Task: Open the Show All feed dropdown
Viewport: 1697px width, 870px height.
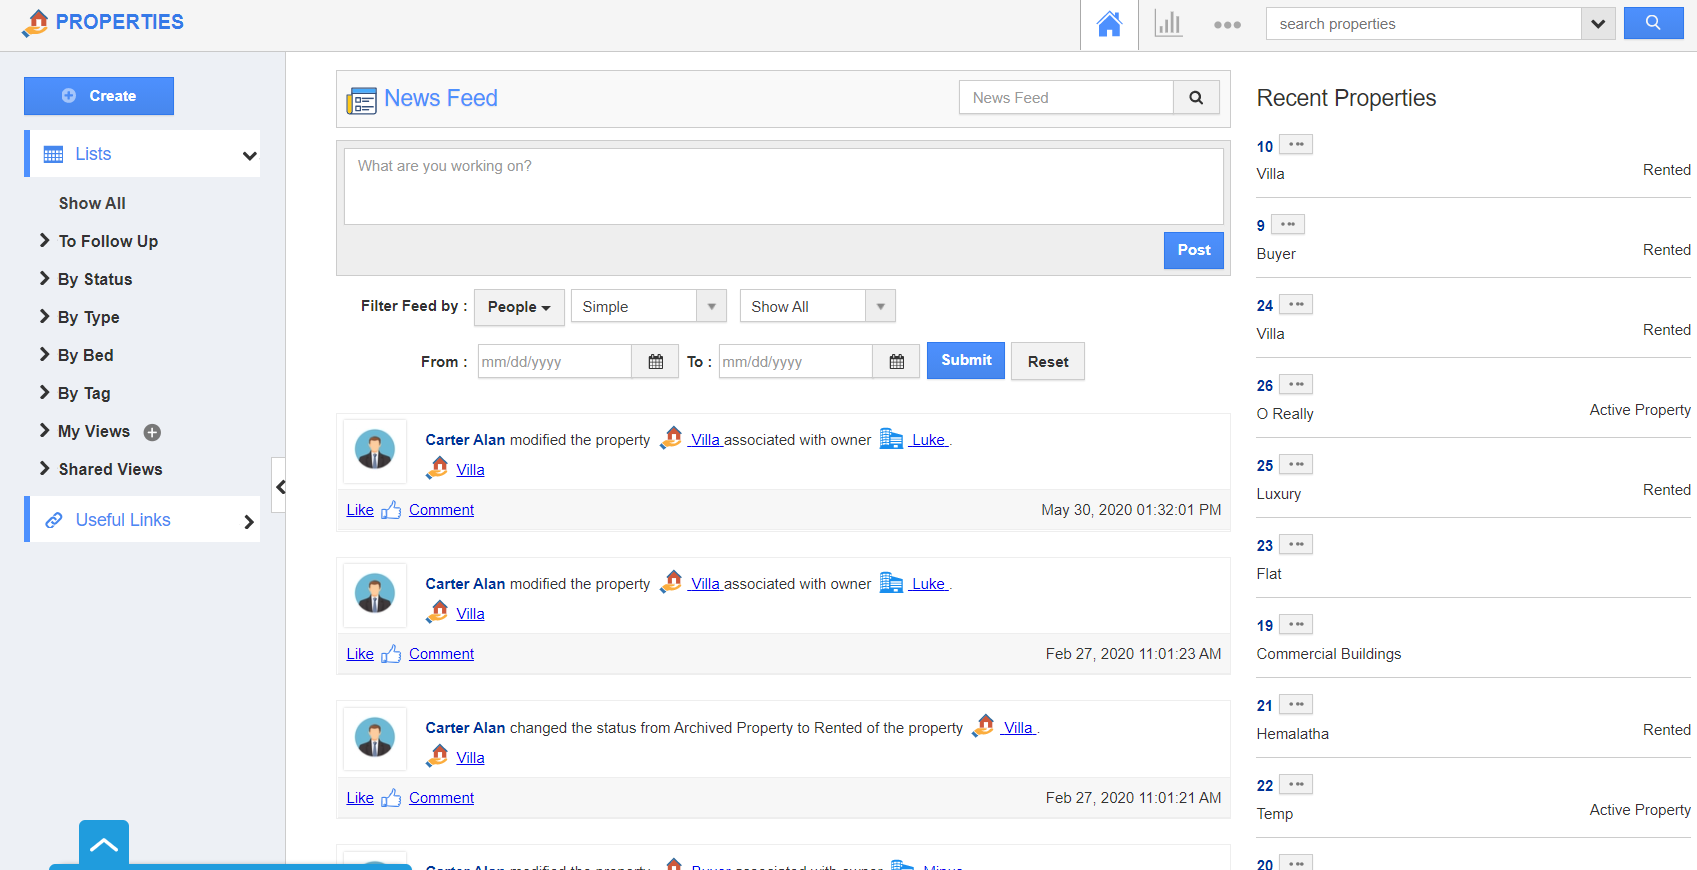Action: click(x=817, y=307)
